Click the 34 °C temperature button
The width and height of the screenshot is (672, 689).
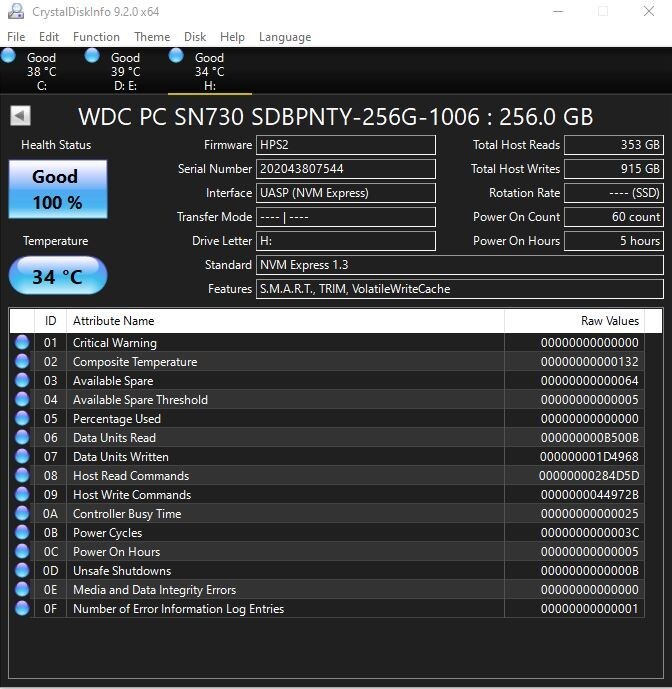point(58,276)
